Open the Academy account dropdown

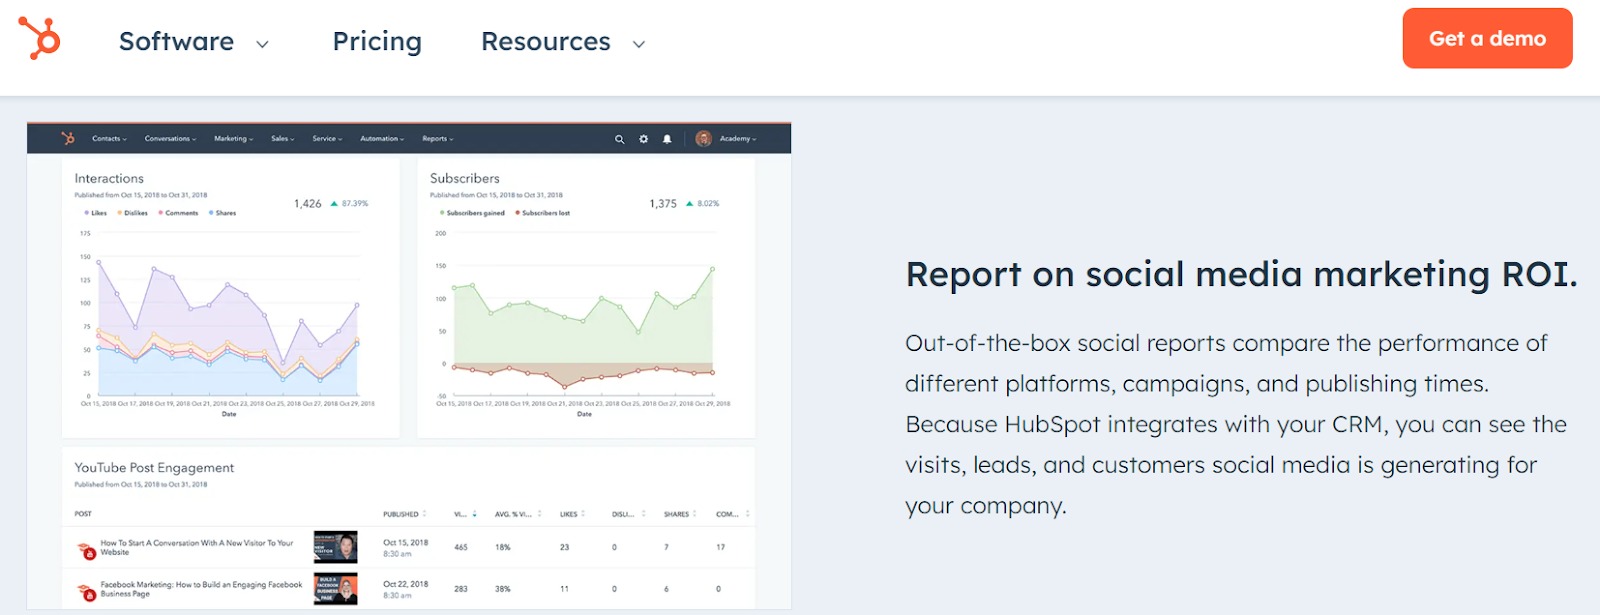coord(738,139)
